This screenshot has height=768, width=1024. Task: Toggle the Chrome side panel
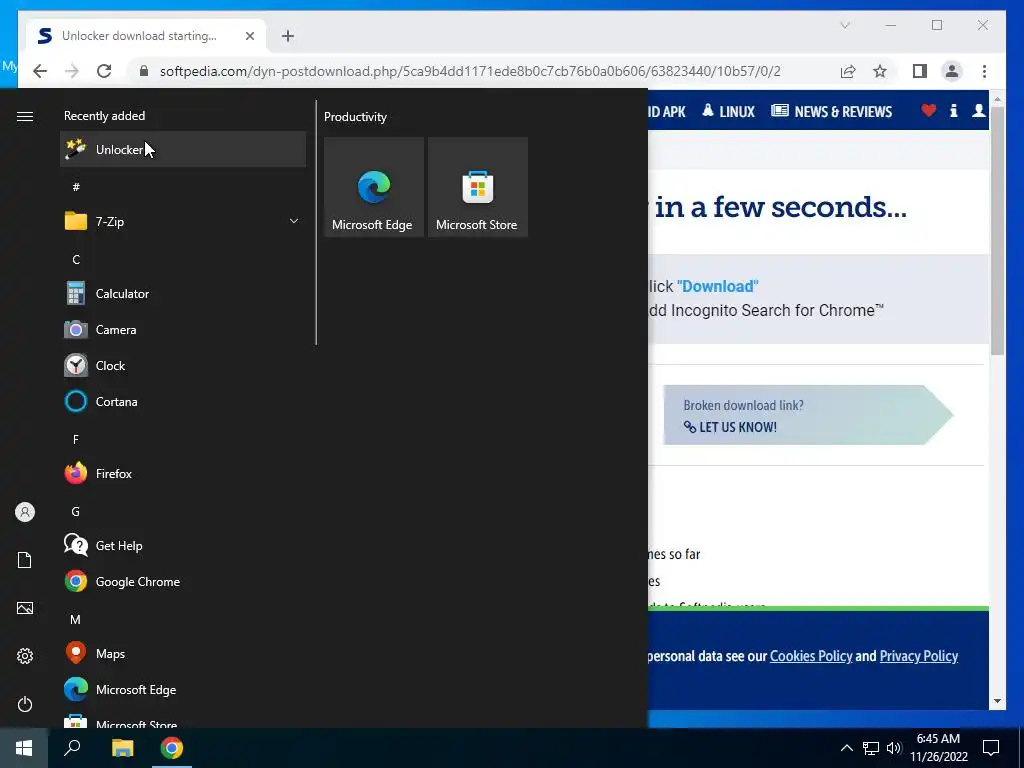point(920,71)
